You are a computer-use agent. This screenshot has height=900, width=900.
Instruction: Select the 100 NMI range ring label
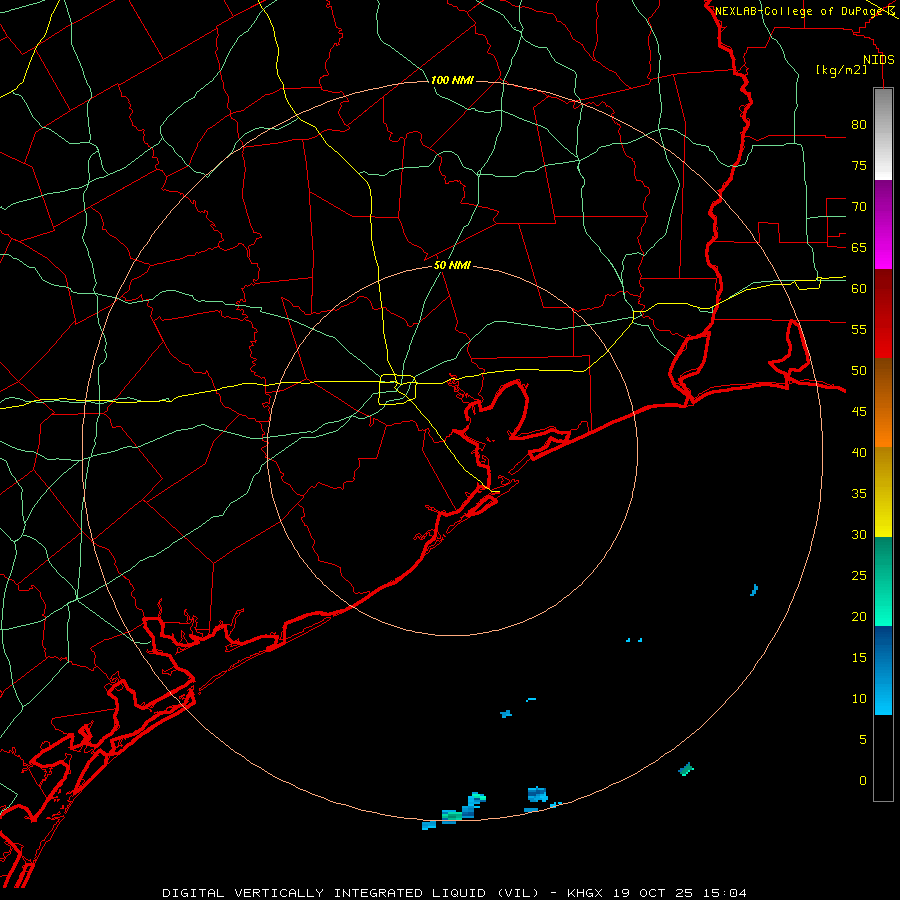coord(452,80)
